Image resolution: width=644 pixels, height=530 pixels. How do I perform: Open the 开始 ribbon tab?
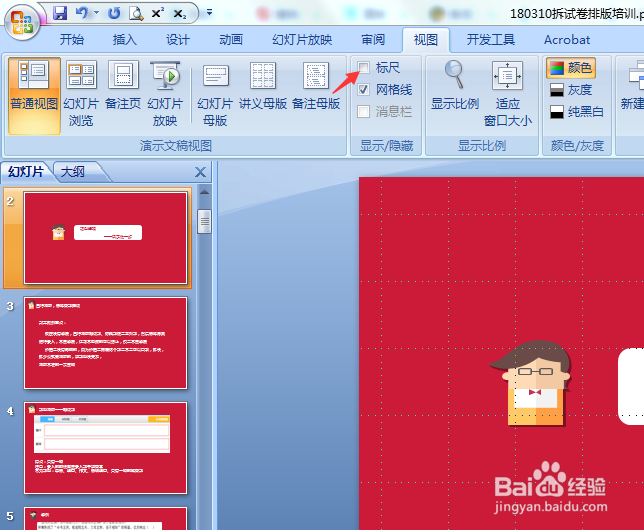pyautogui.click(x=72, y=40)
